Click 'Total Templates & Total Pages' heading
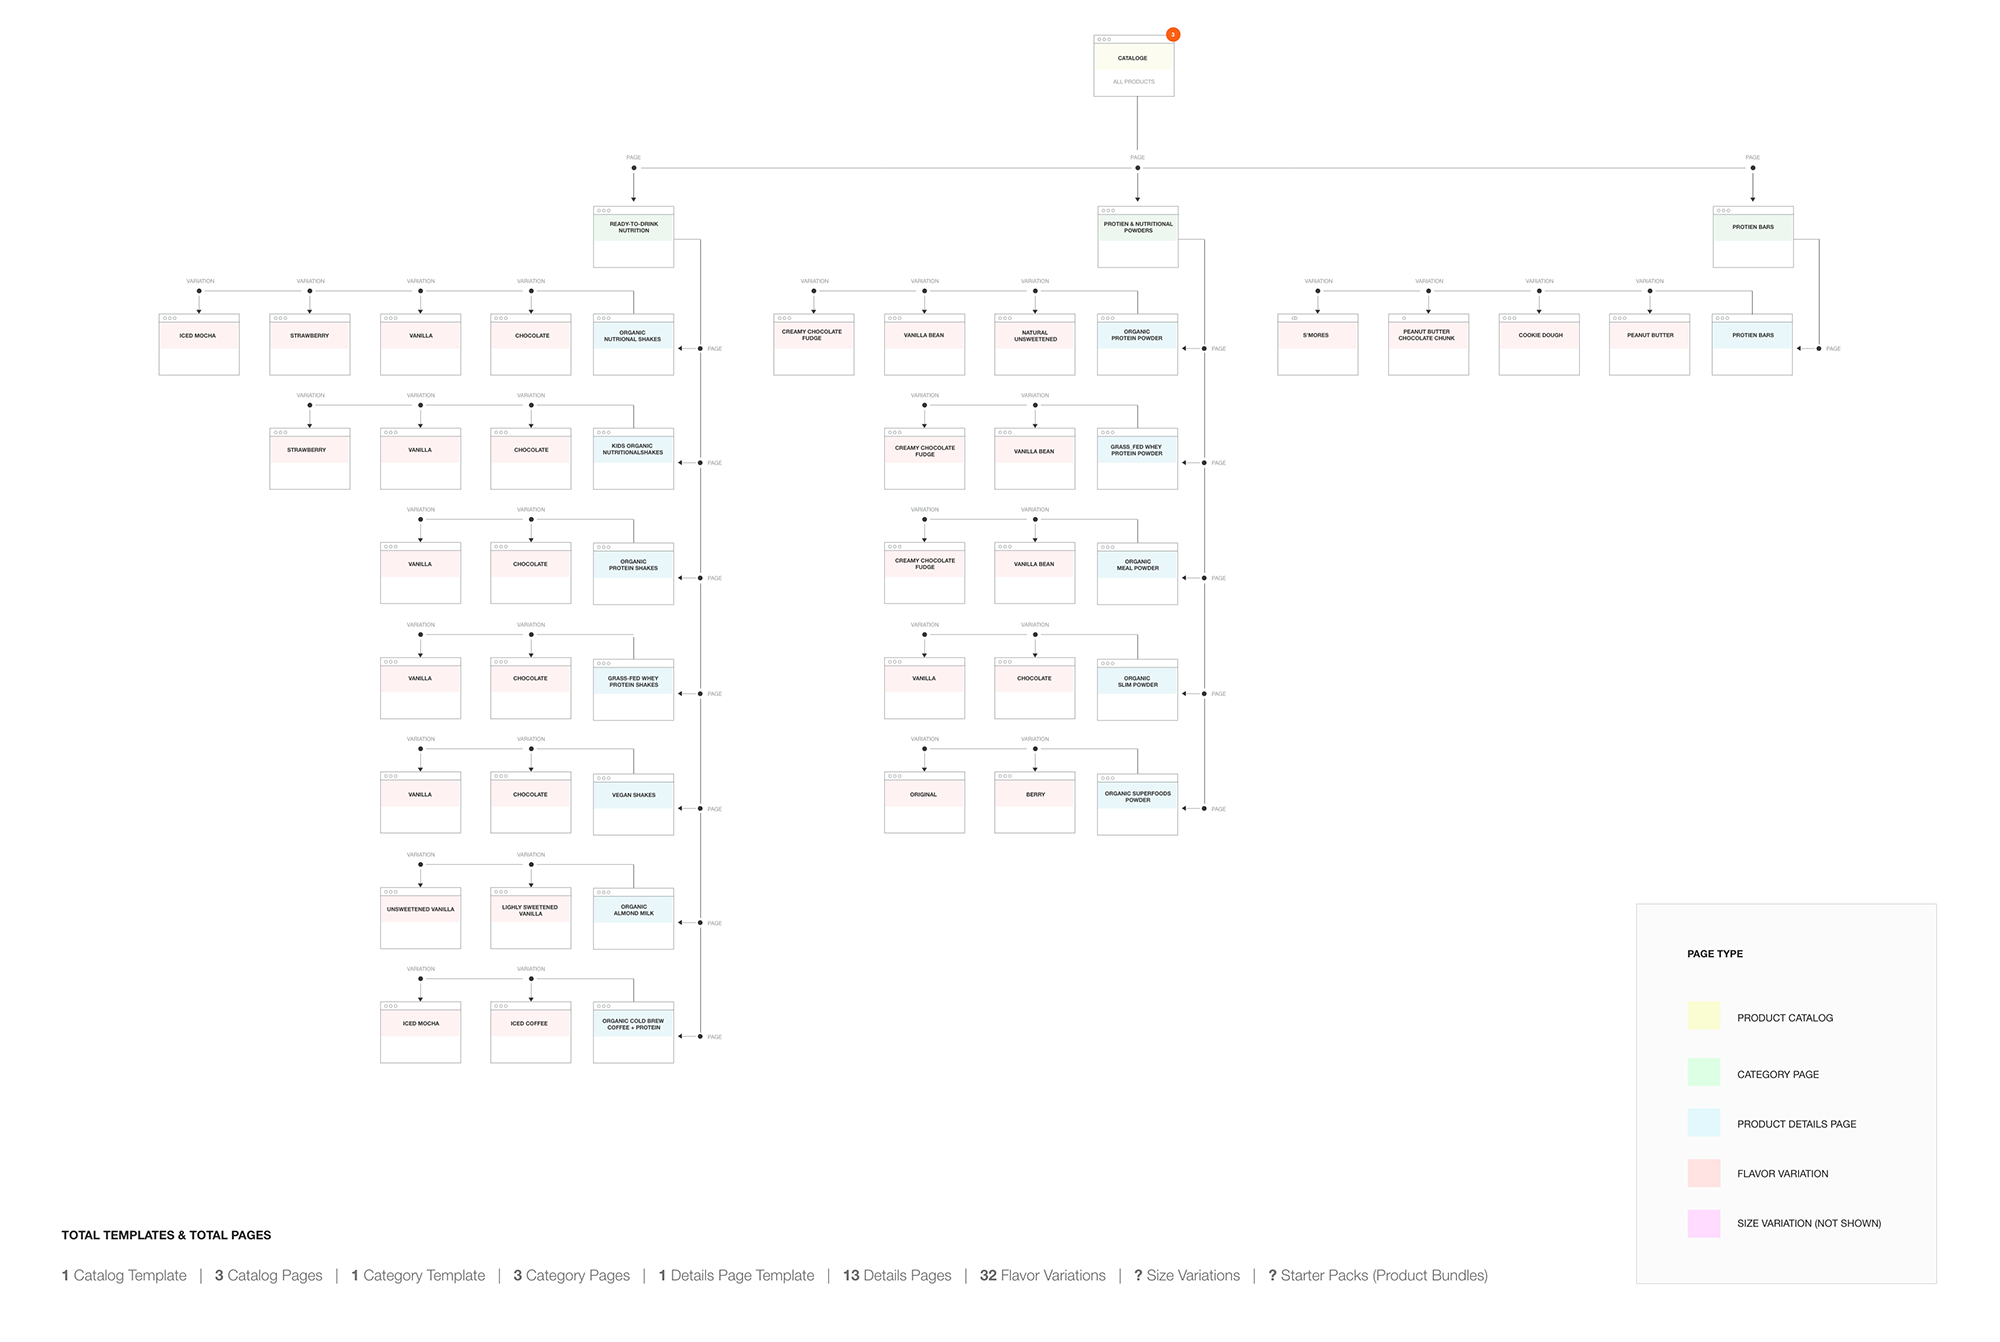2000x1342 pixels. (166, 1235)
